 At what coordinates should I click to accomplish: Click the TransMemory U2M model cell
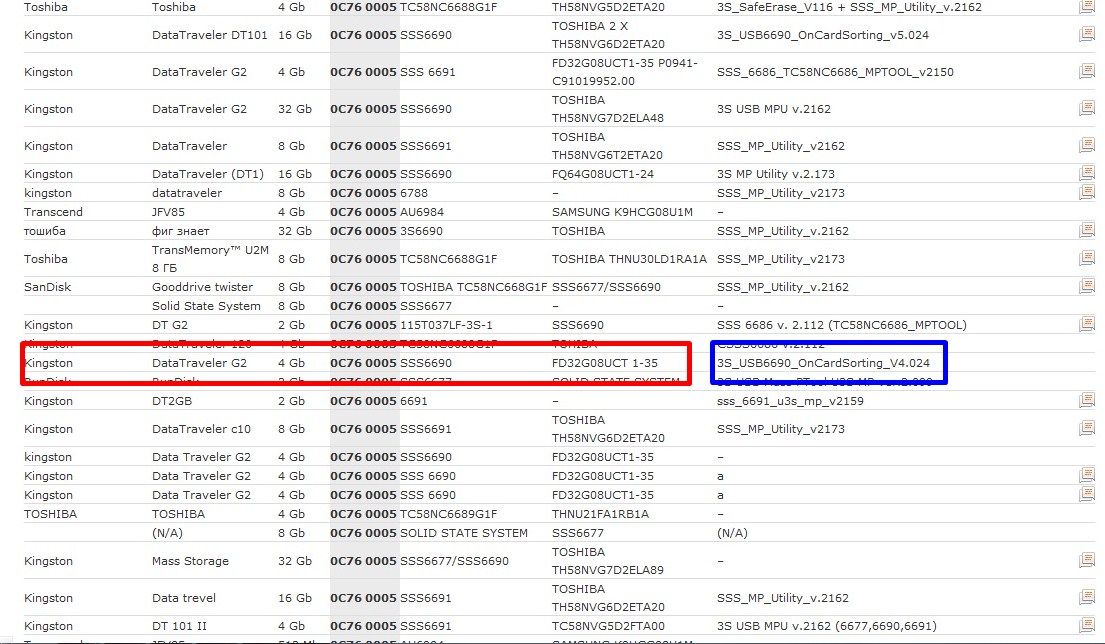coord(210,259)
